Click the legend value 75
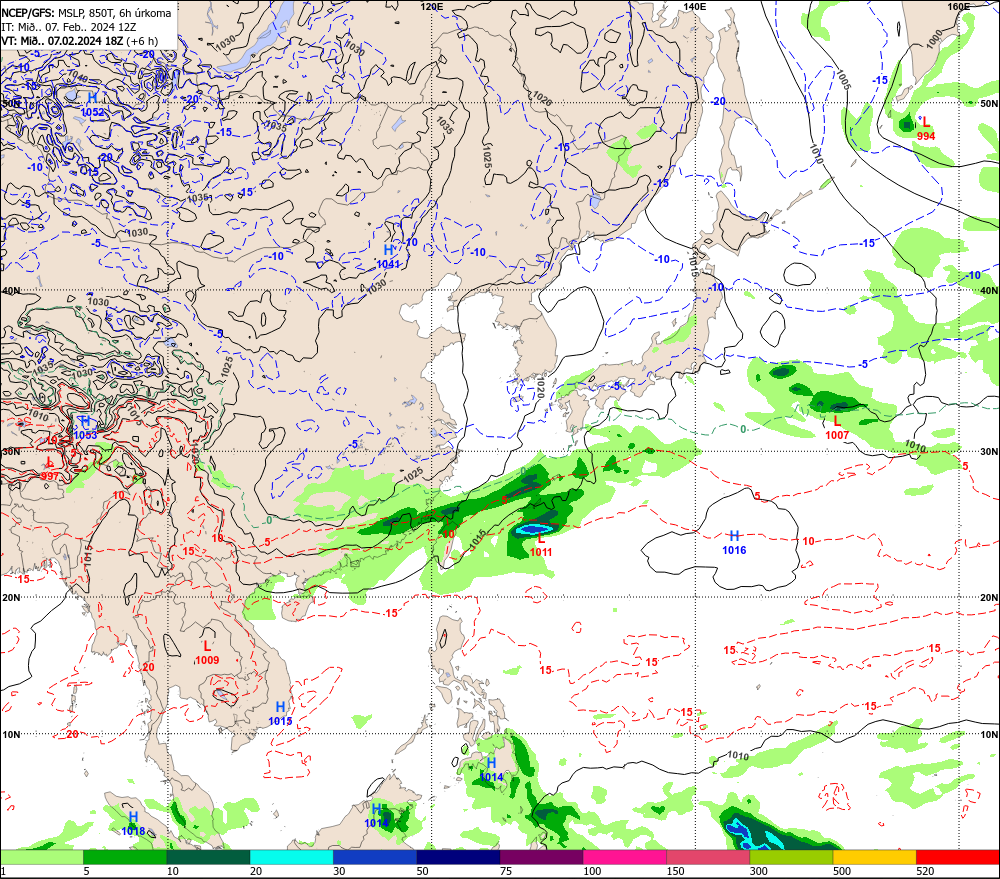 (x=506, y=871)
